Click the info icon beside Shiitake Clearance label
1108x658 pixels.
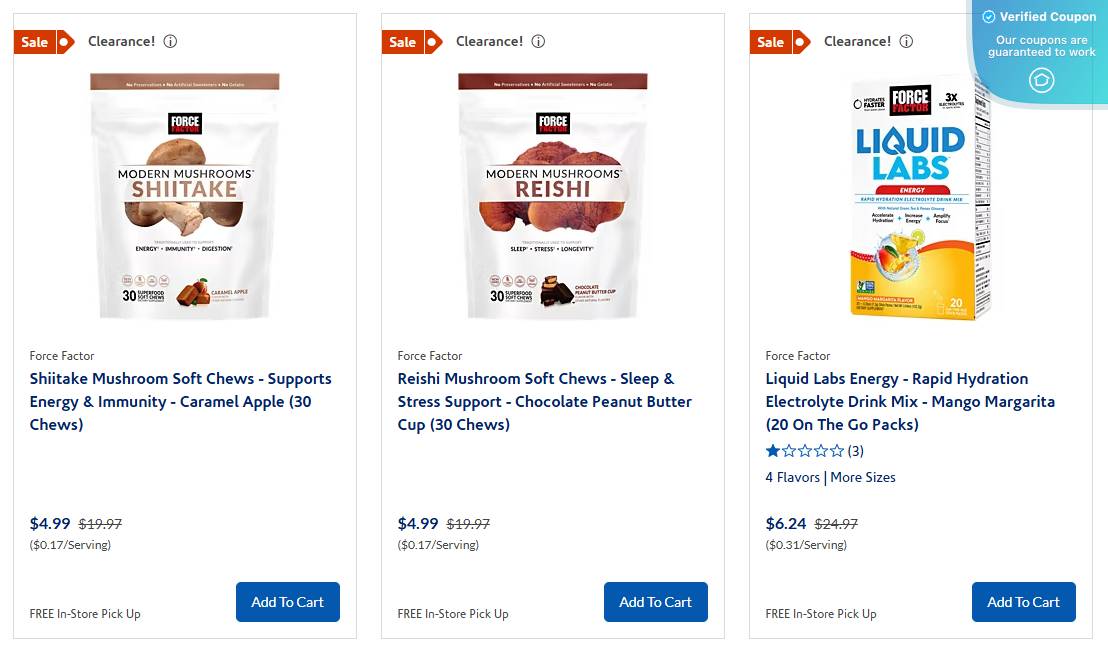(x=170, y=42)
